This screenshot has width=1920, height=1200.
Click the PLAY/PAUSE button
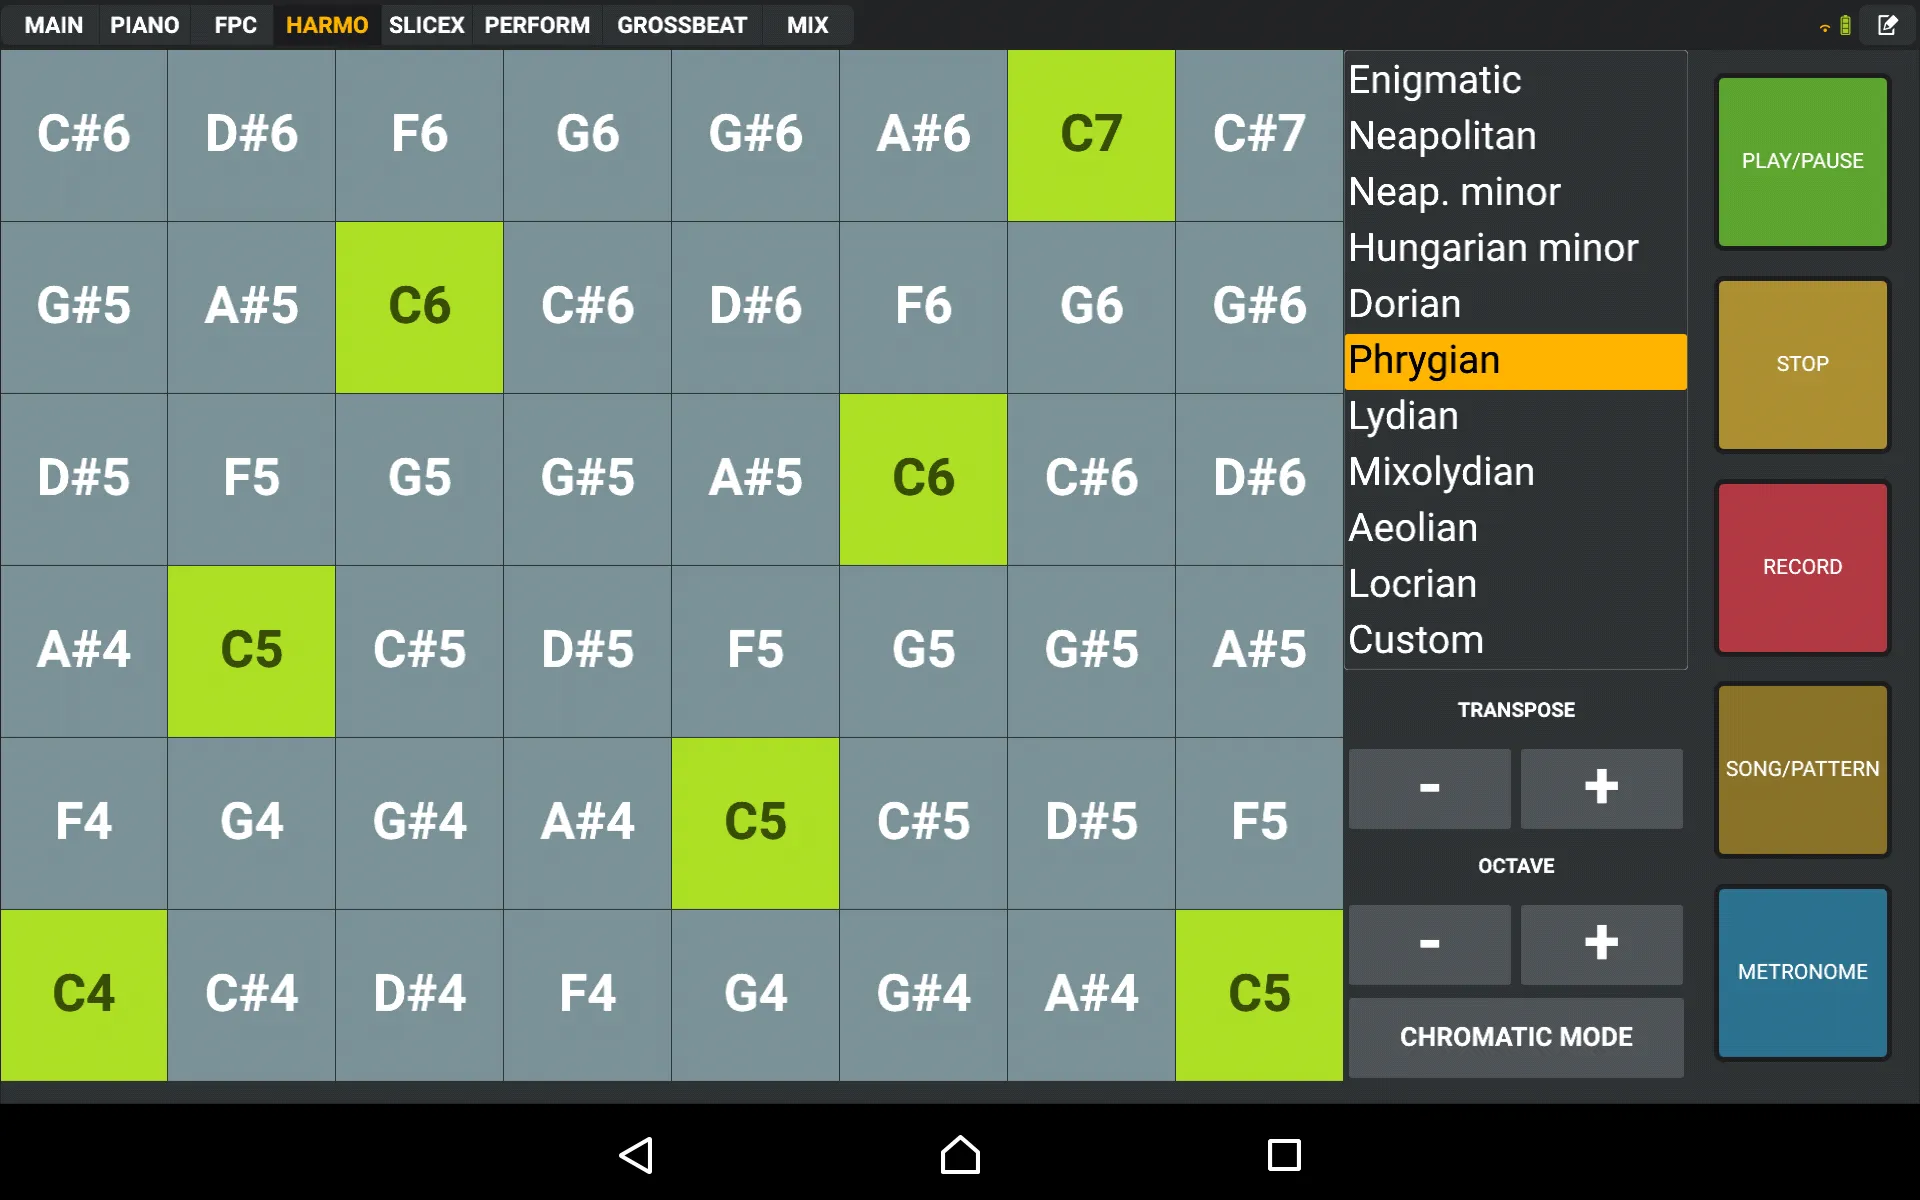[x=1803, y=160]
